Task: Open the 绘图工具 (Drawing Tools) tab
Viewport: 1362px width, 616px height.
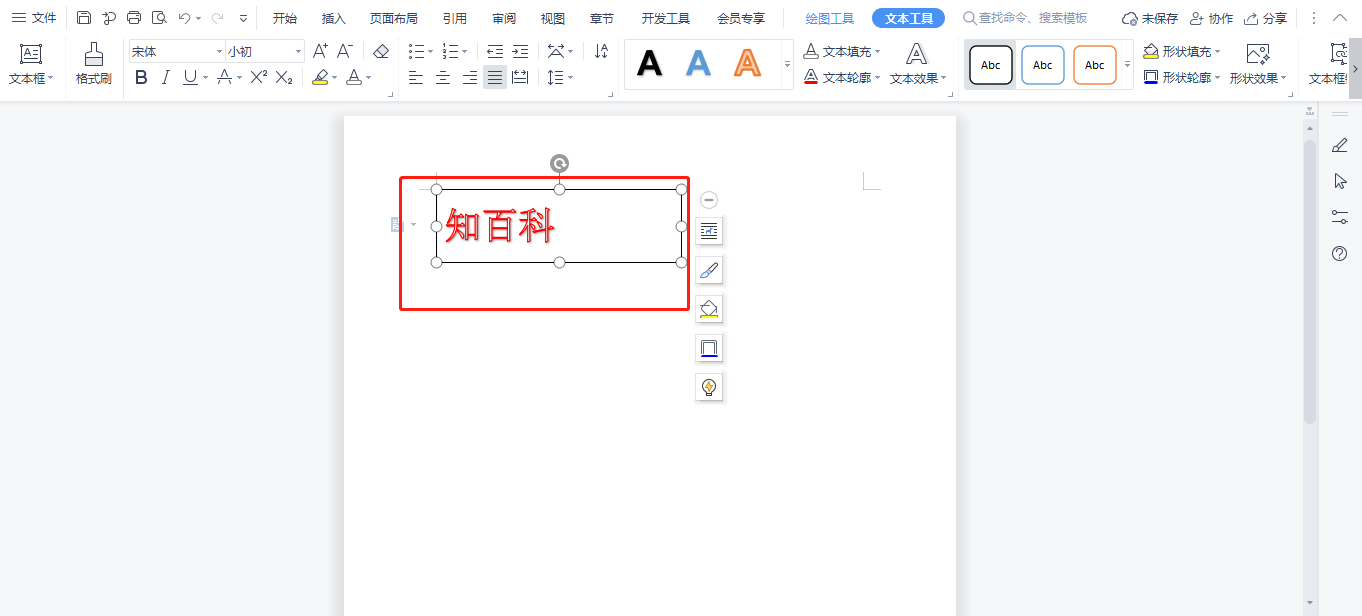Action: [830, 18]
